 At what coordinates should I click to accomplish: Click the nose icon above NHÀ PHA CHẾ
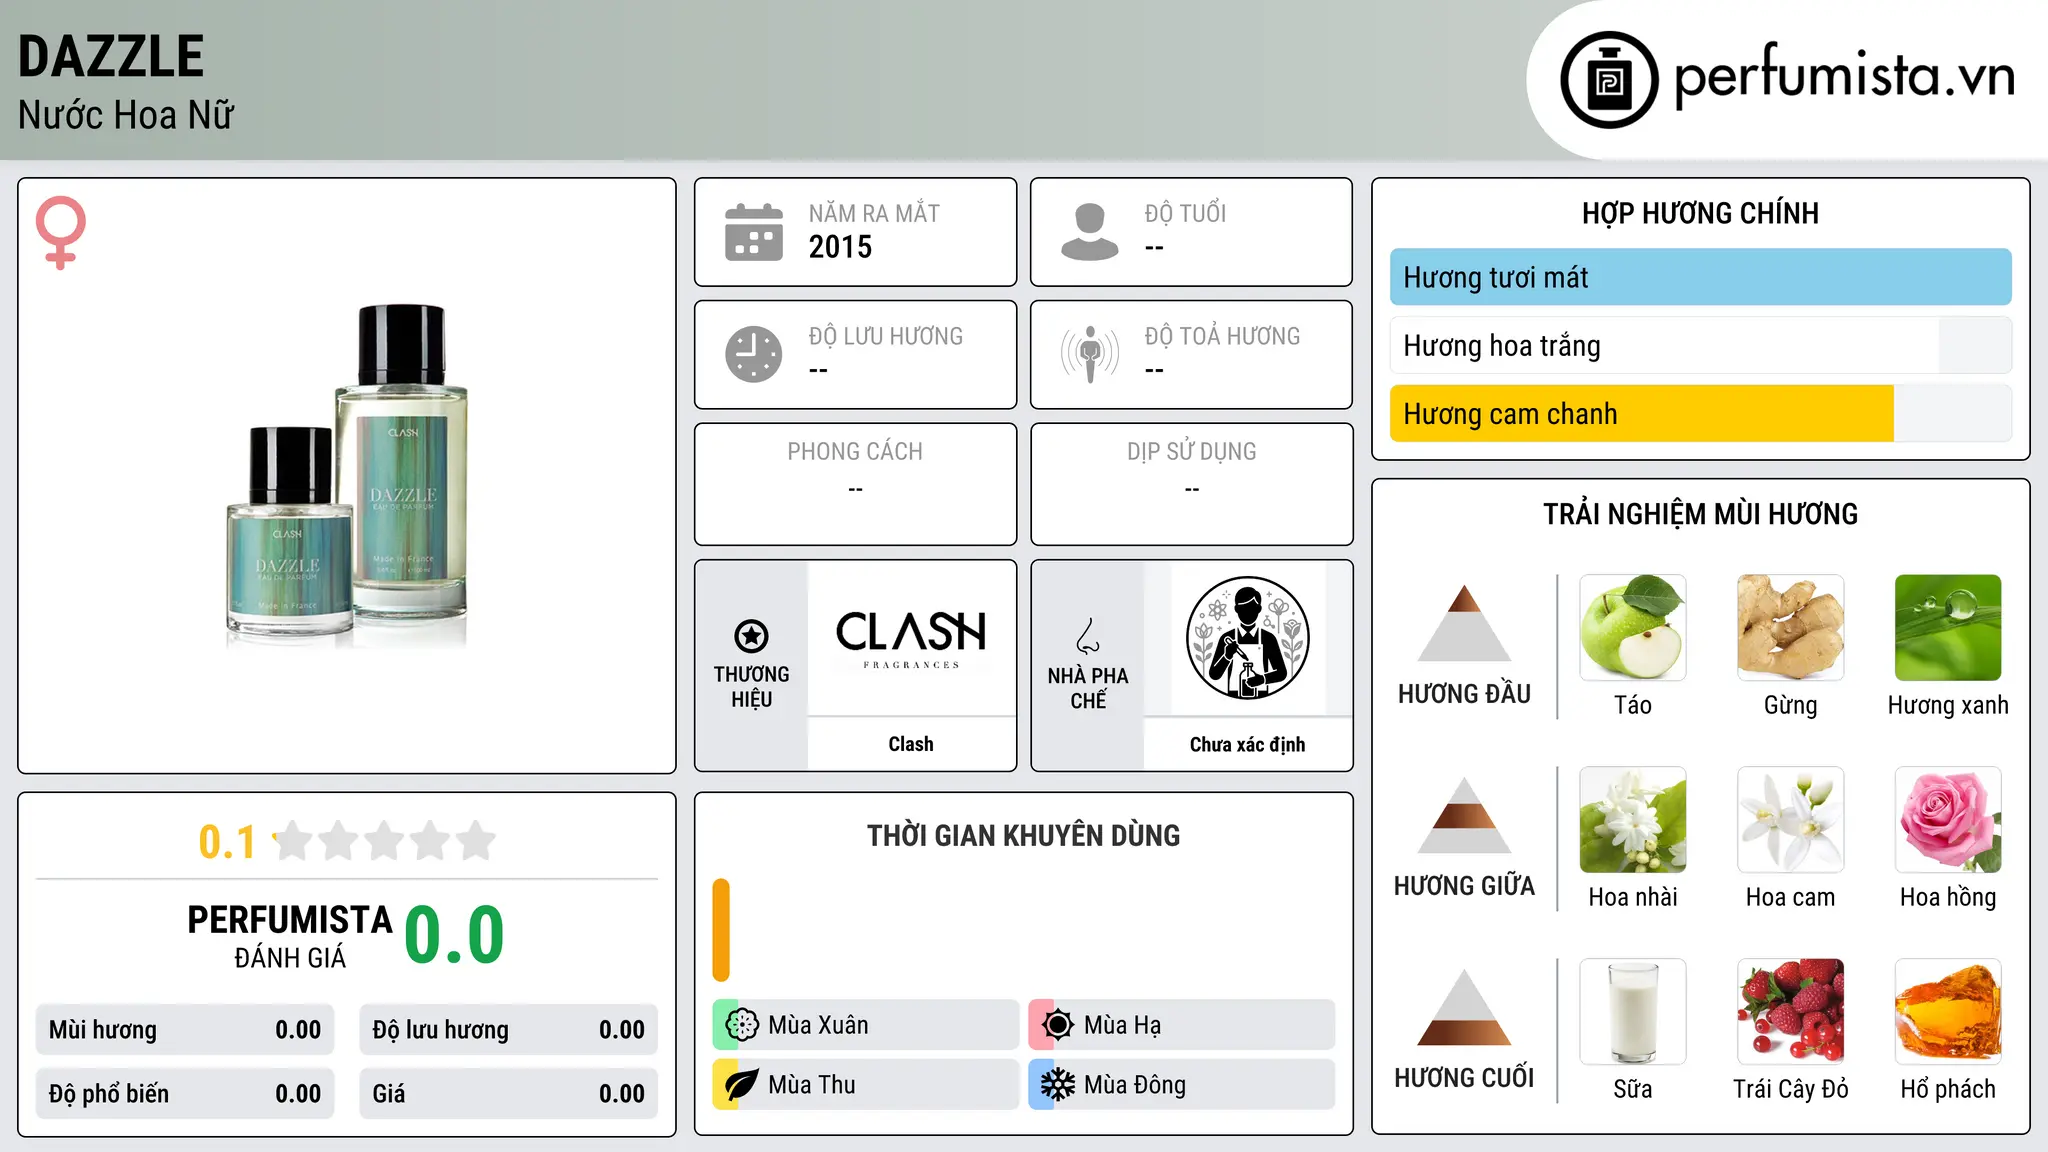(1088, 636)
